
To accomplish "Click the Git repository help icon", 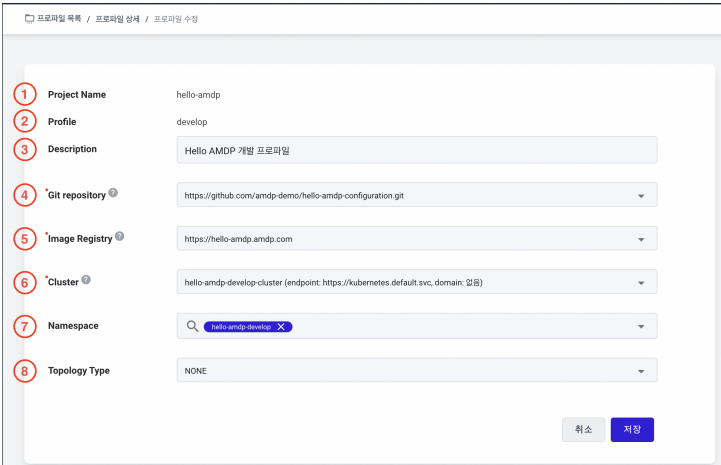I will (x=113, y=193).
